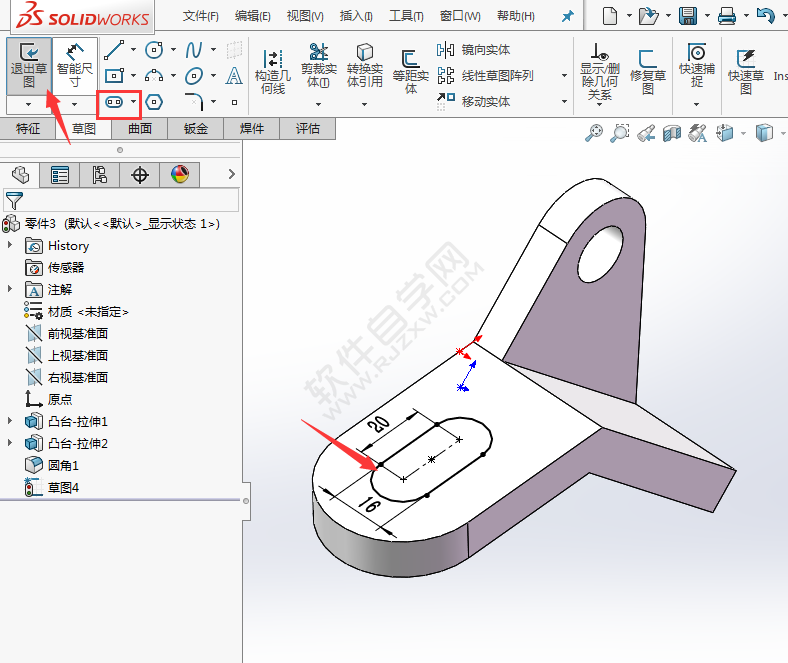Open dropdown under Convert Entities
This screenshot has width=788, height=663.
(x=364, y=105)
